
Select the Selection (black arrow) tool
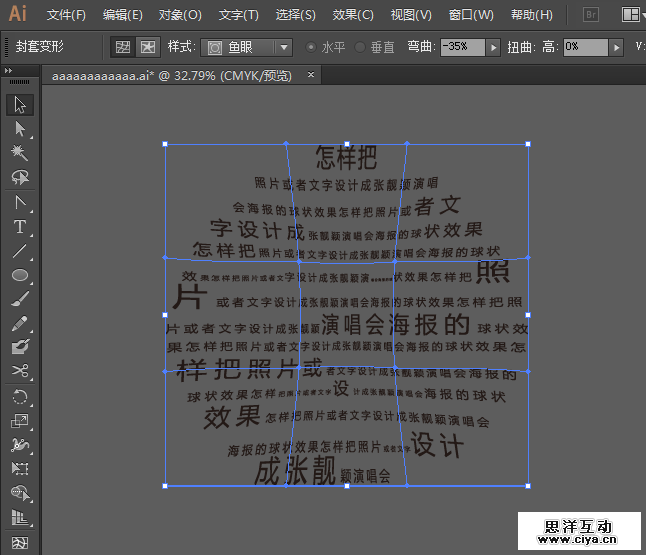19,105
